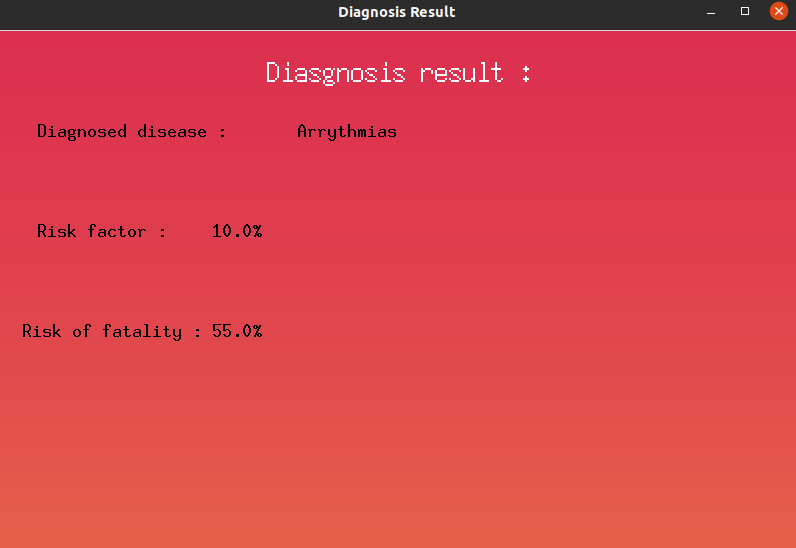Select the 'Risk factor :' label
796x548 pixels.
(x=102, y=231)
